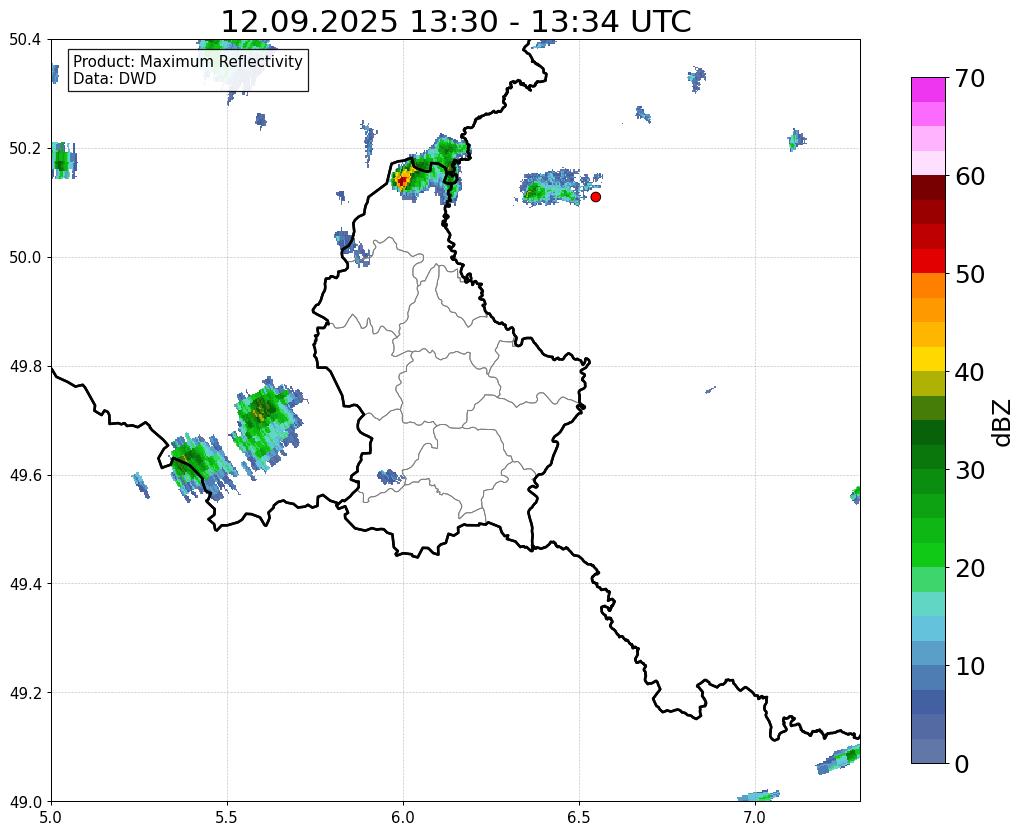Click the magenta top colorbar segment

pyautogui.click(x=928, y=89)
